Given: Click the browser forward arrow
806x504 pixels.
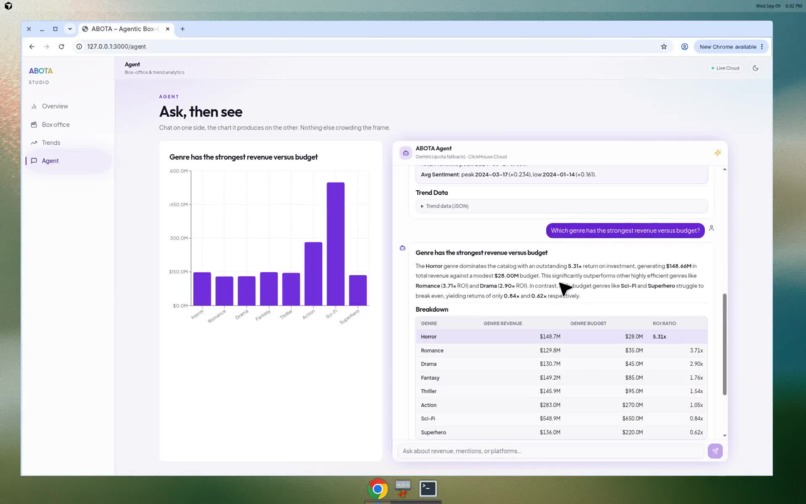Looking at the screenshot, I should coord(46,47).
